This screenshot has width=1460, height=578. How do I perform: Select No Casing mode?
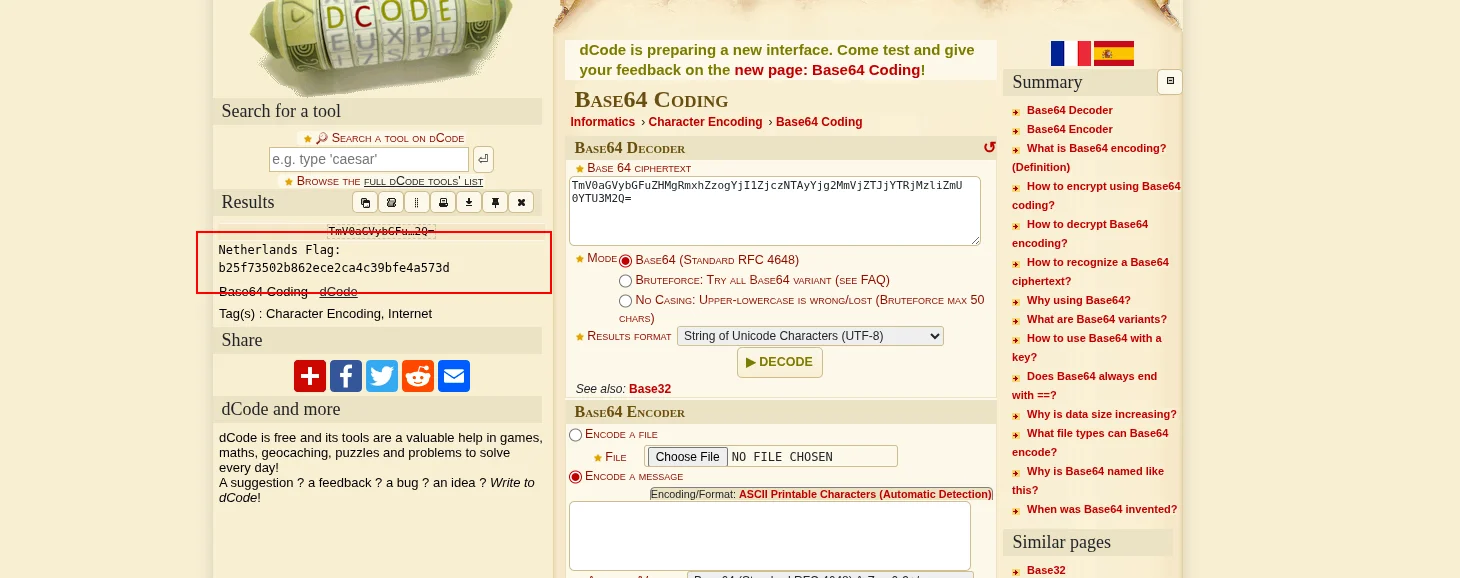(626, 301)
